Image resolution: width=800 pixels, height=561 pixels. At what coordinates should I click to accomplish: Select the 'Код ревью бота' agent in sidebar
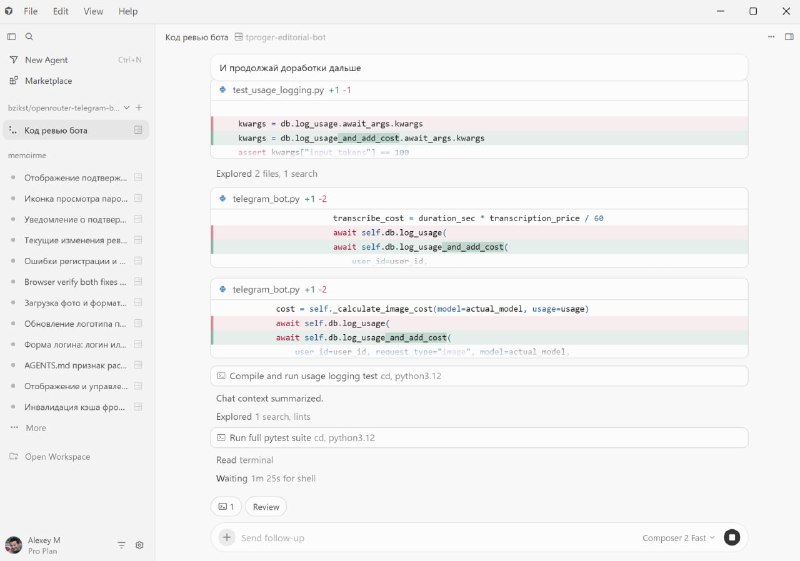click(x=76, y=130)
